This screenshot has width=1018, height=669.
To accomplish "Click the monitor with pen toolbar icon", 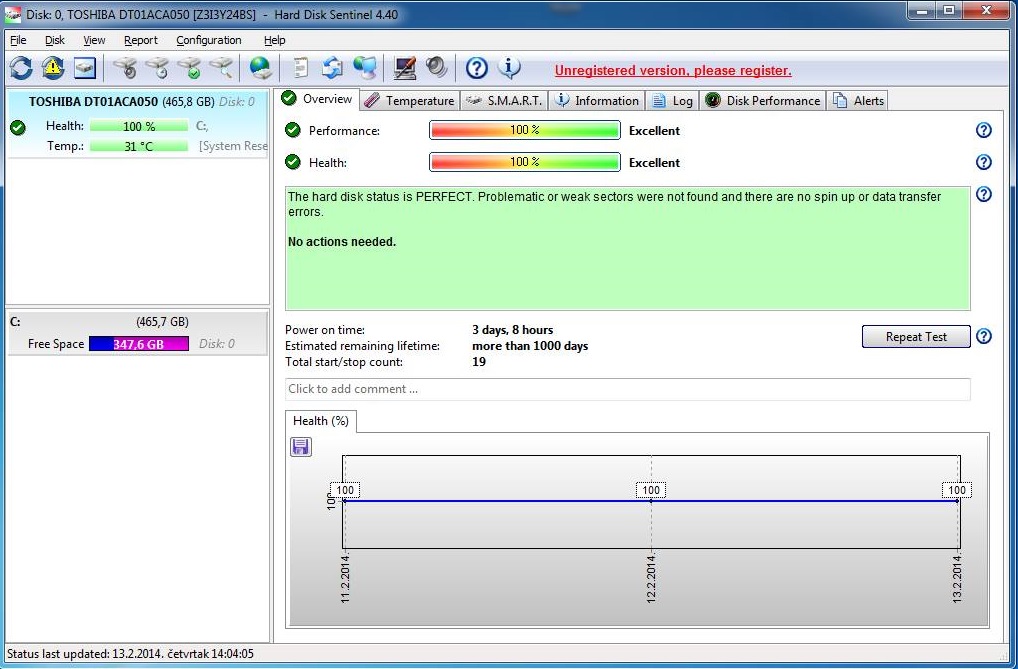I will pos(404,68).
